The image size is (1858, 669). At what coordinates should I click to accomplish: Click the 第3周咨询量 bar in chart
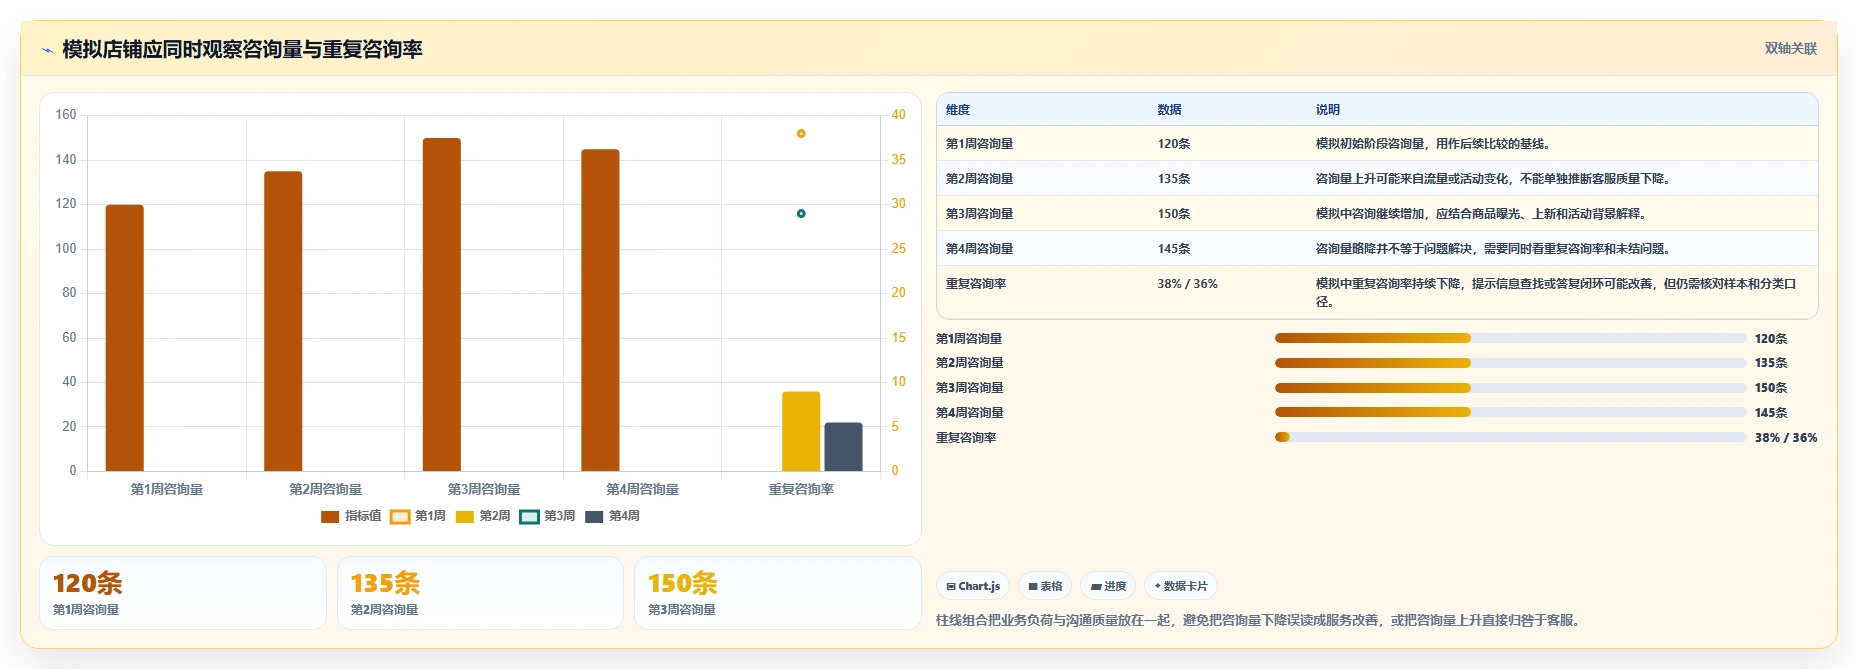(x=442, y=304)
